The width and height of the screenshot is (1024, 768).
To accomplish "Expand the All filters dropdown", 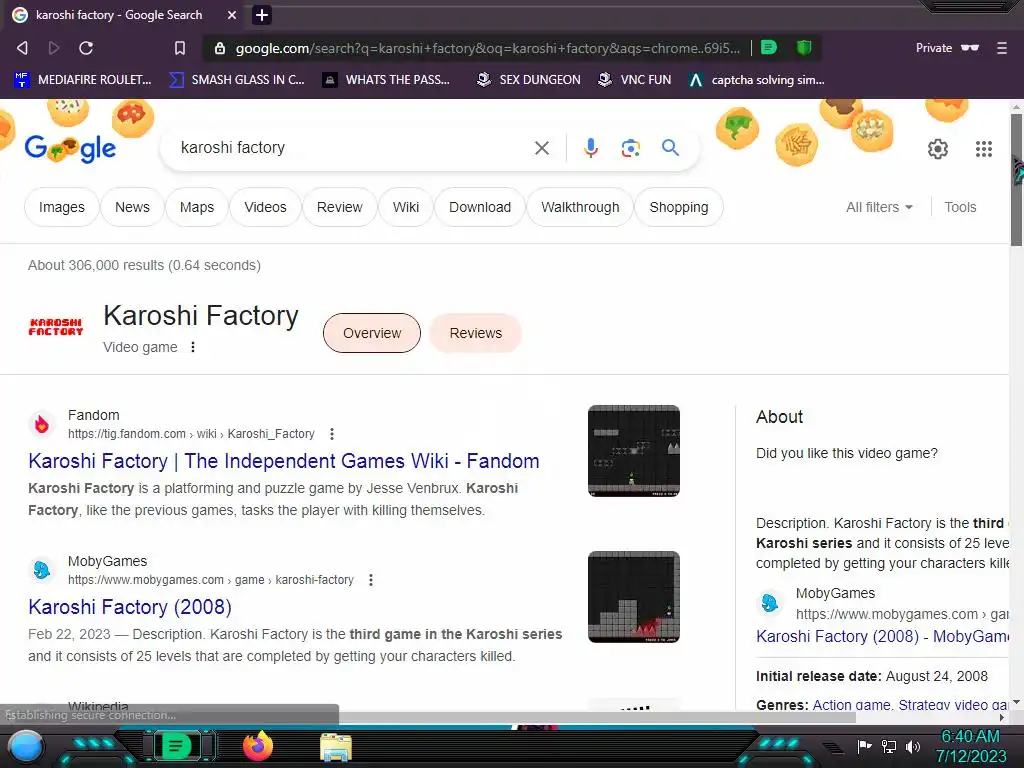I will (879, 207).
